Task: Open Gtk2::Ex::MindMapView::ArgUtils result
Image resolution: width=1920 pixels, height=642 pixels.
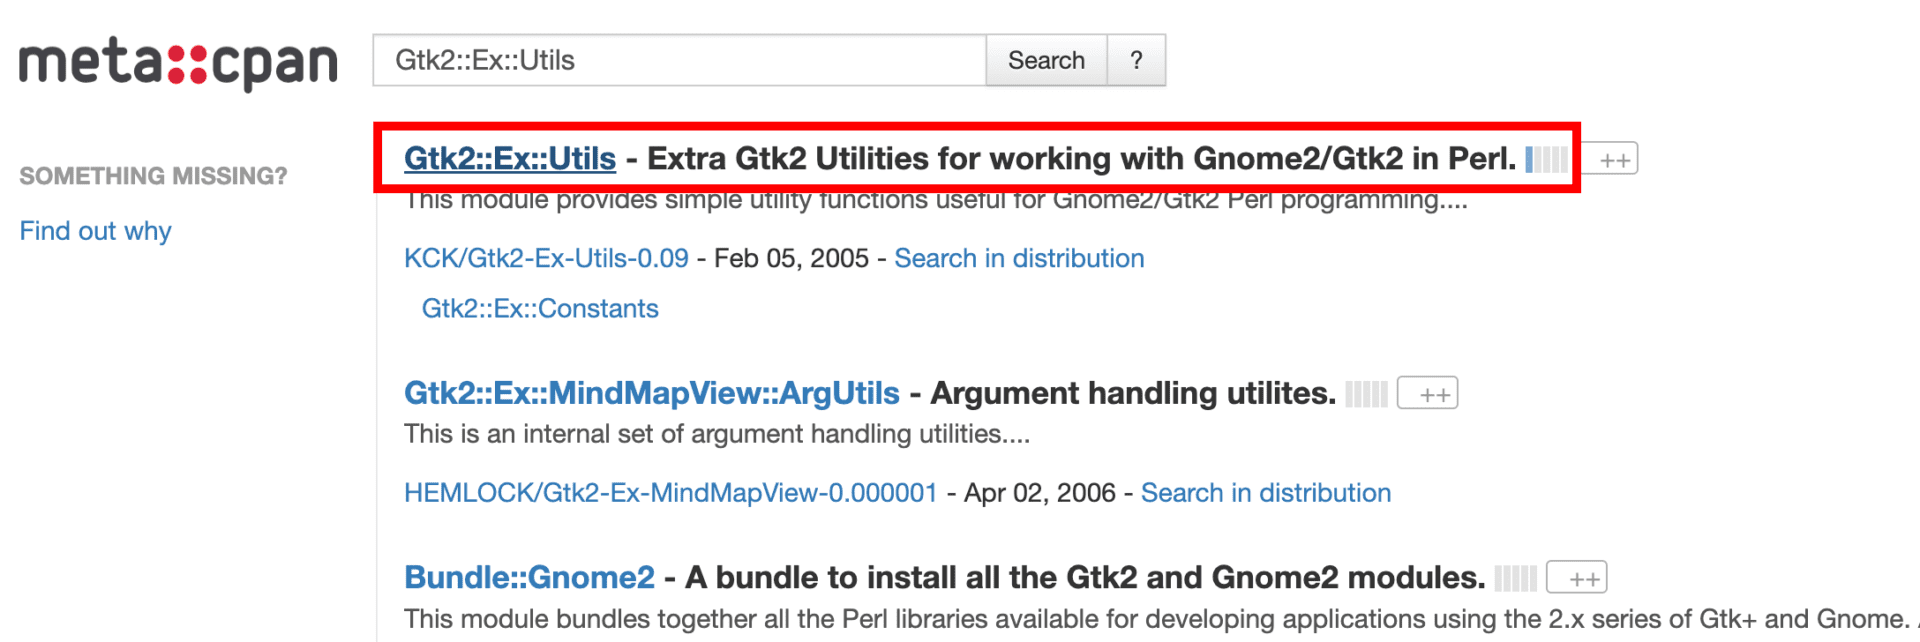Action: pyautogui.click(x=651, y=393)
